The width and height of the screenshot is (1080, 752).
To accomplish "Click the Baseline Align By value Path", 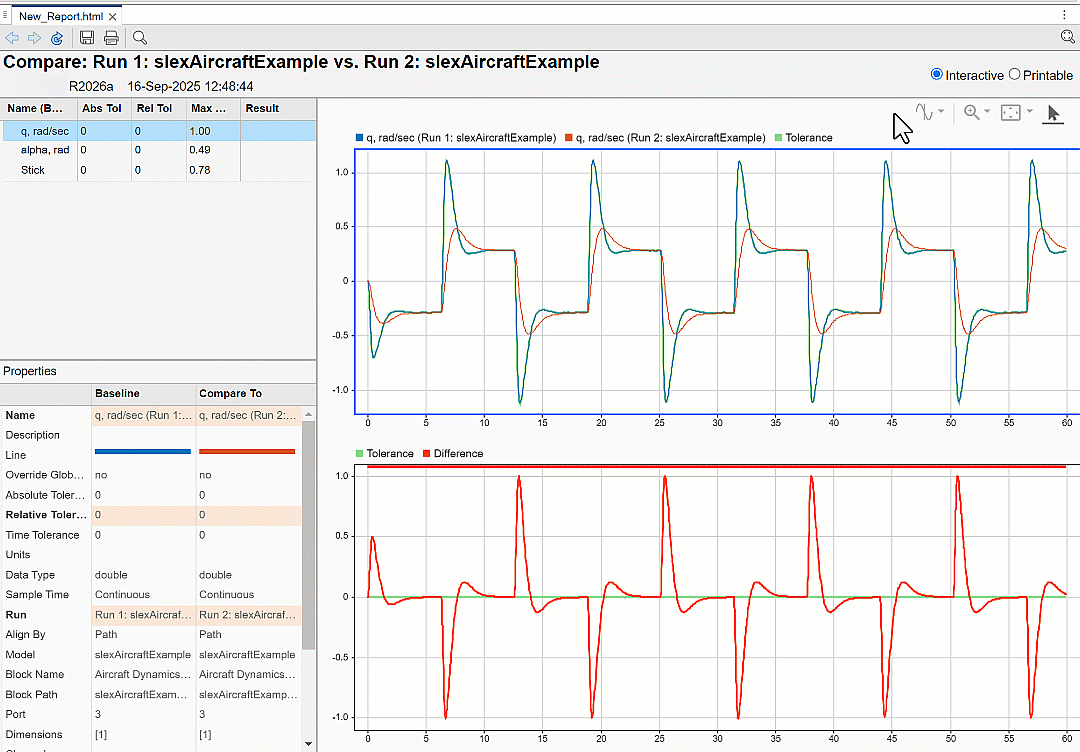I will pos(106,635).
